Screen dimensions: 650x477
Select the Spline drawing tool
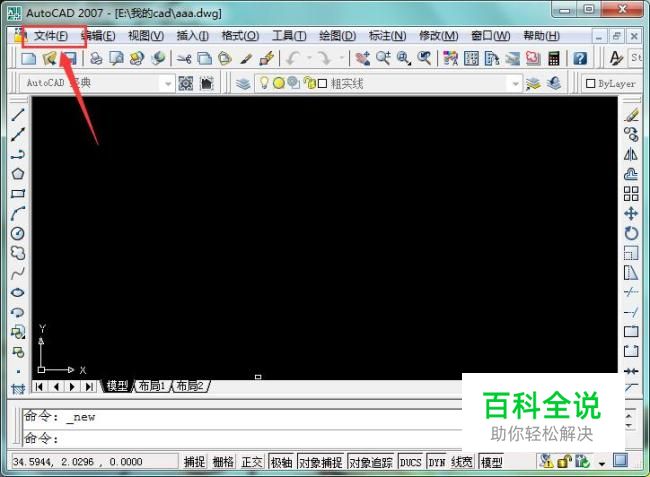click(17, 273)
